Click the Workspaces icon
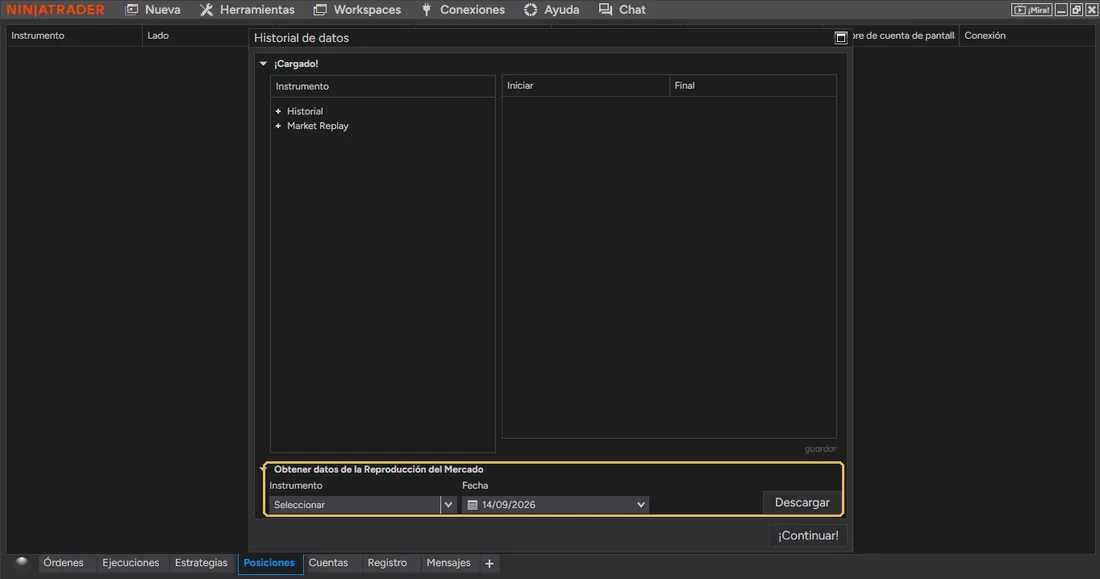 click(x=320, y=10)
